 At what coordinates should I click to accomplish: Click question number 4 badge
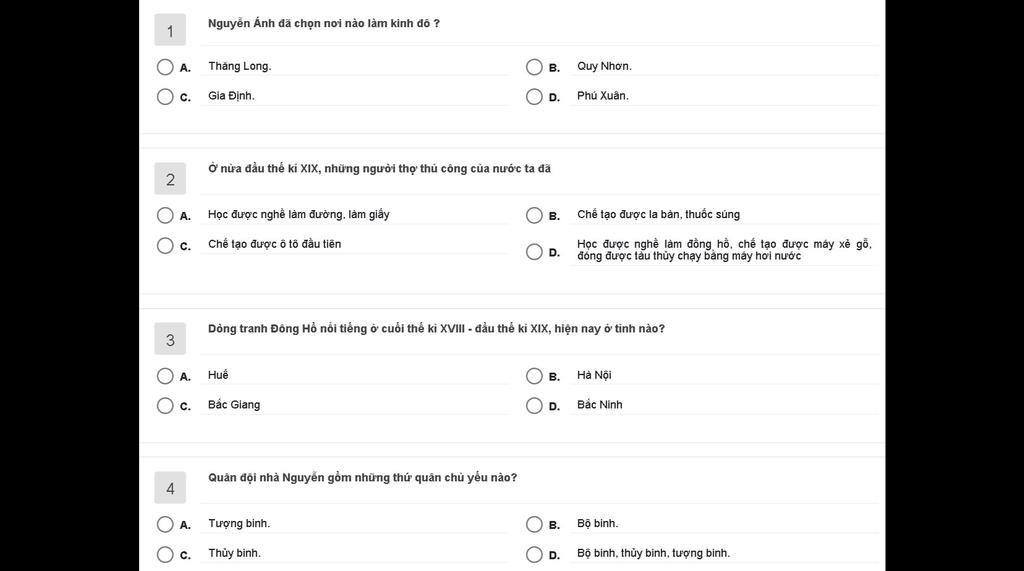[x=170, y=488]
